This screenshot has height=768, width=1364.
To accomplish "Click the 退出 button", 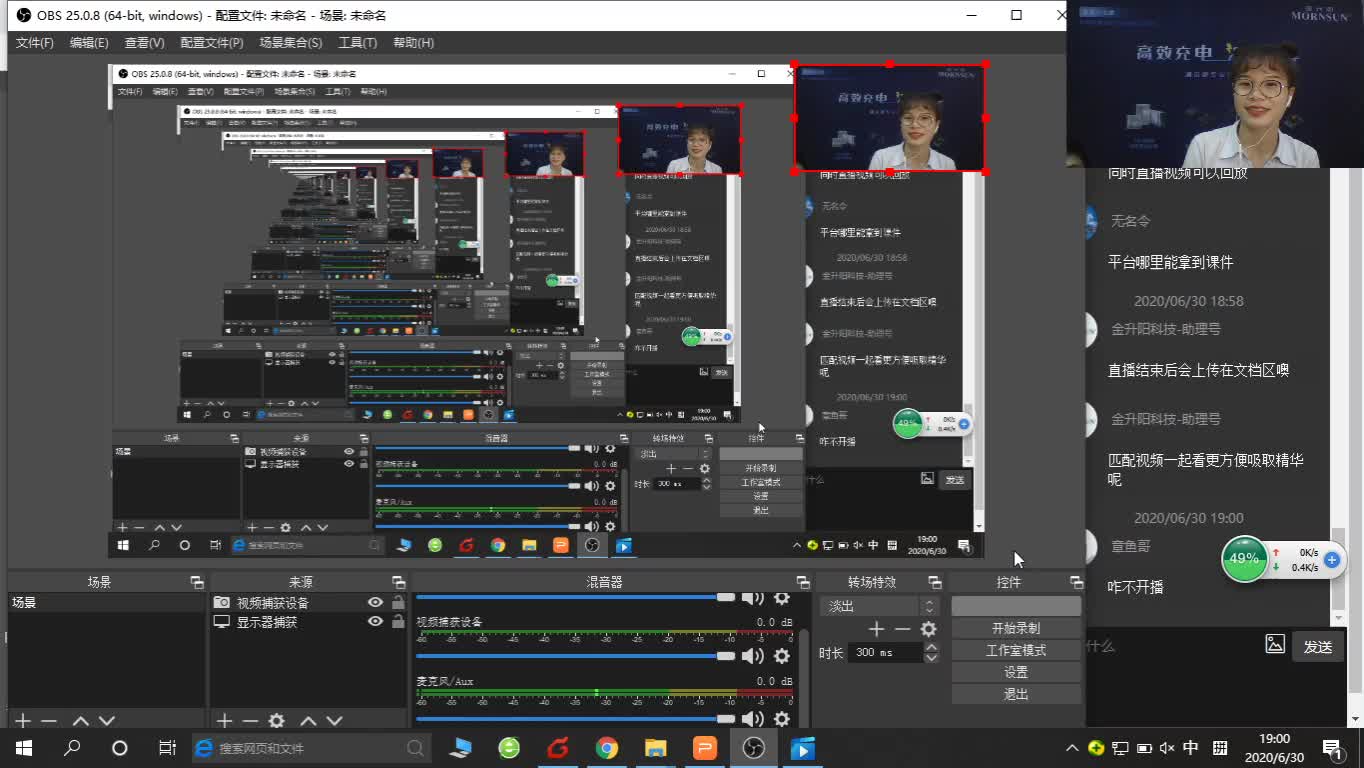I will click(x=1016, y=694).
